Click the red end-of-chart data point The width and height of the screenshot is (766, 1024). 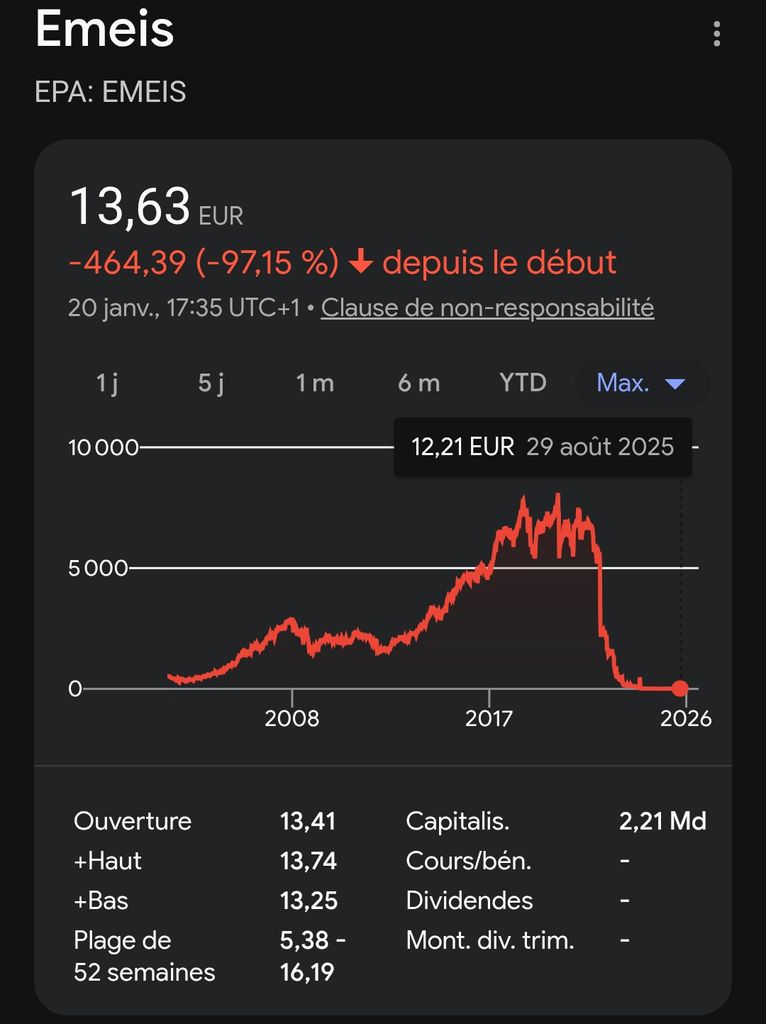tap(680, 688)
